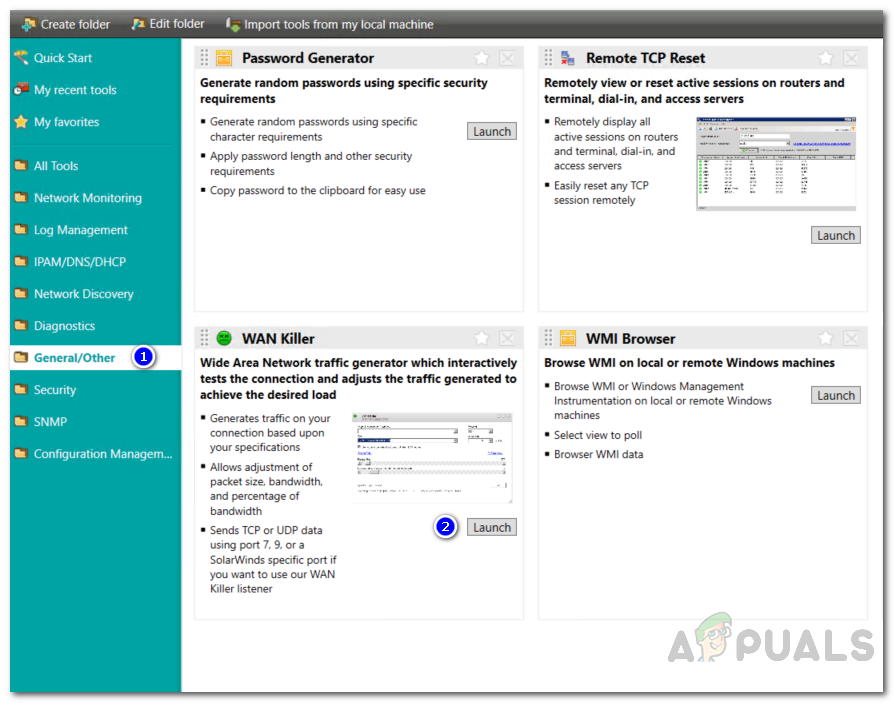Grab the Remote TCP Reset drag handle
This screenshot has height=703, width=894.
click(x=548, y=58)
